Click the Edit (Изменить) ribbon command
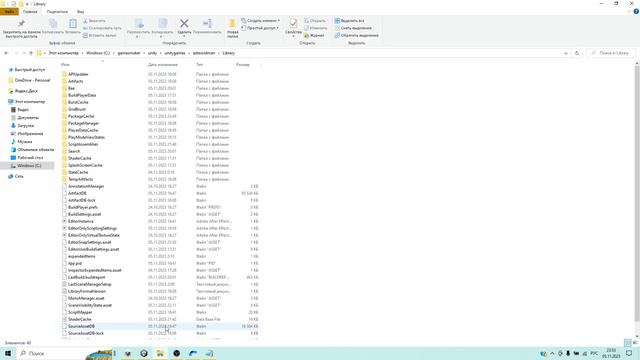The height and width of the screenshot is (360, 640). click(x=315, y=28)
